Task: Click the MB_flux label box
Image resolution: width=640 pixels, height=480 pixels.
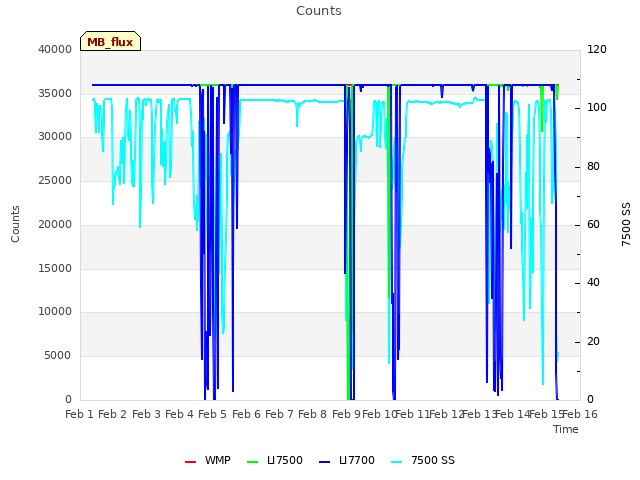Action: (110, 41)
